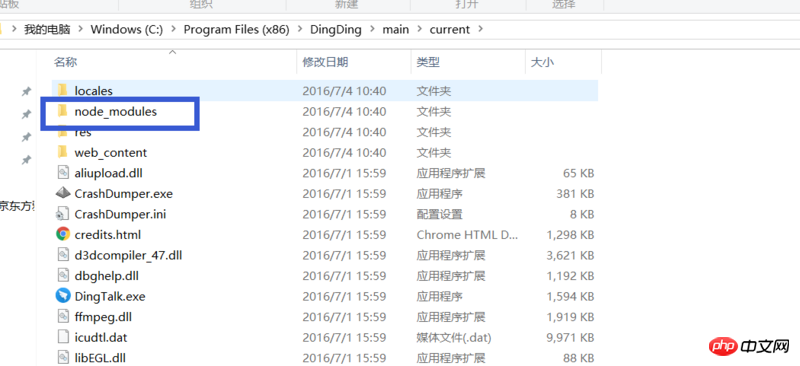Select the aliupload.dll file name
The image size is (800, 366).
[x=108, y=173]
